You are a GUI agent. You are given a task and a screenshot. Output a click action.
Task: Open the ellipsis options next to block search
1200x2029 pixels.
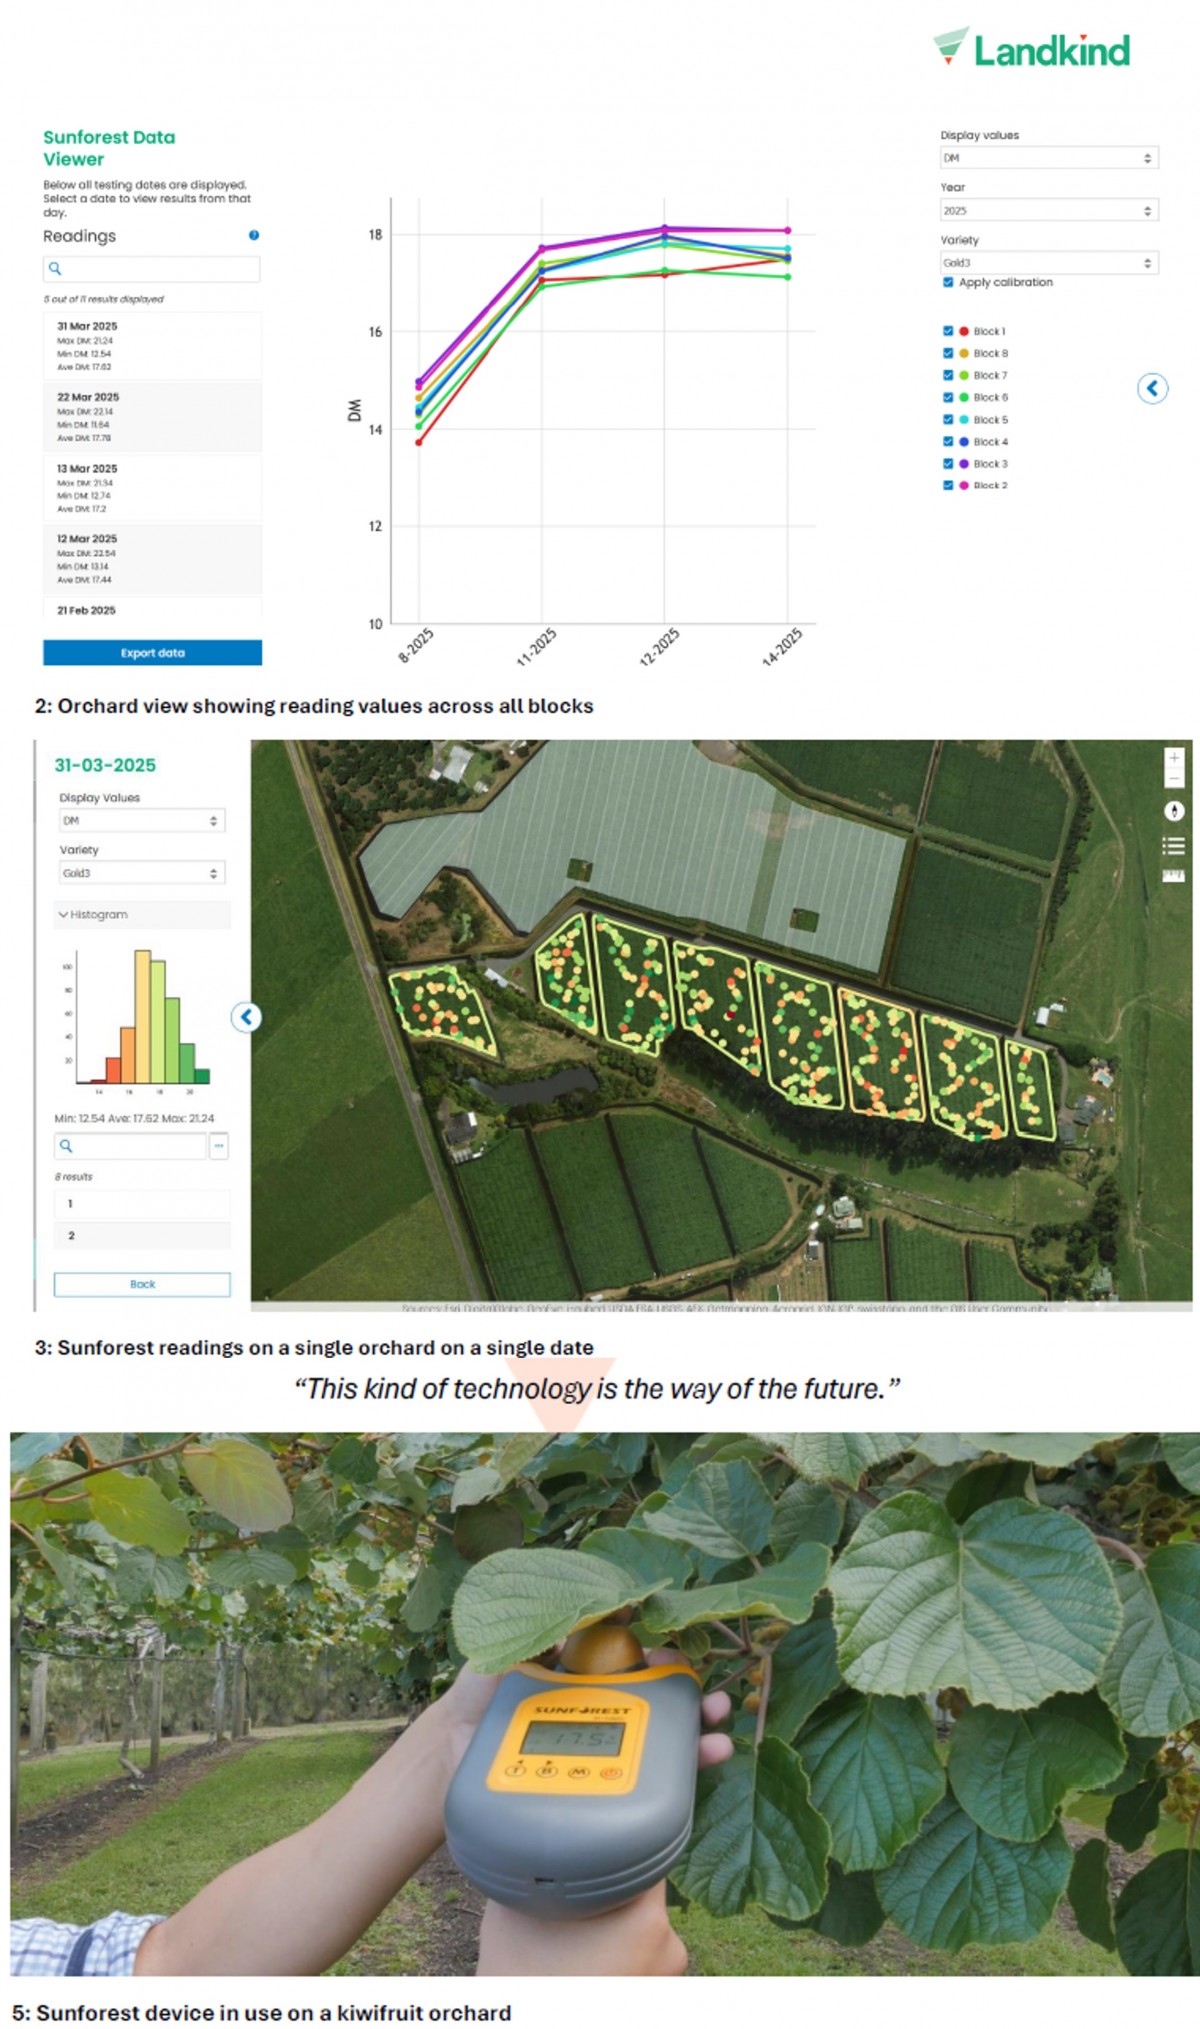pos(218,1146)
